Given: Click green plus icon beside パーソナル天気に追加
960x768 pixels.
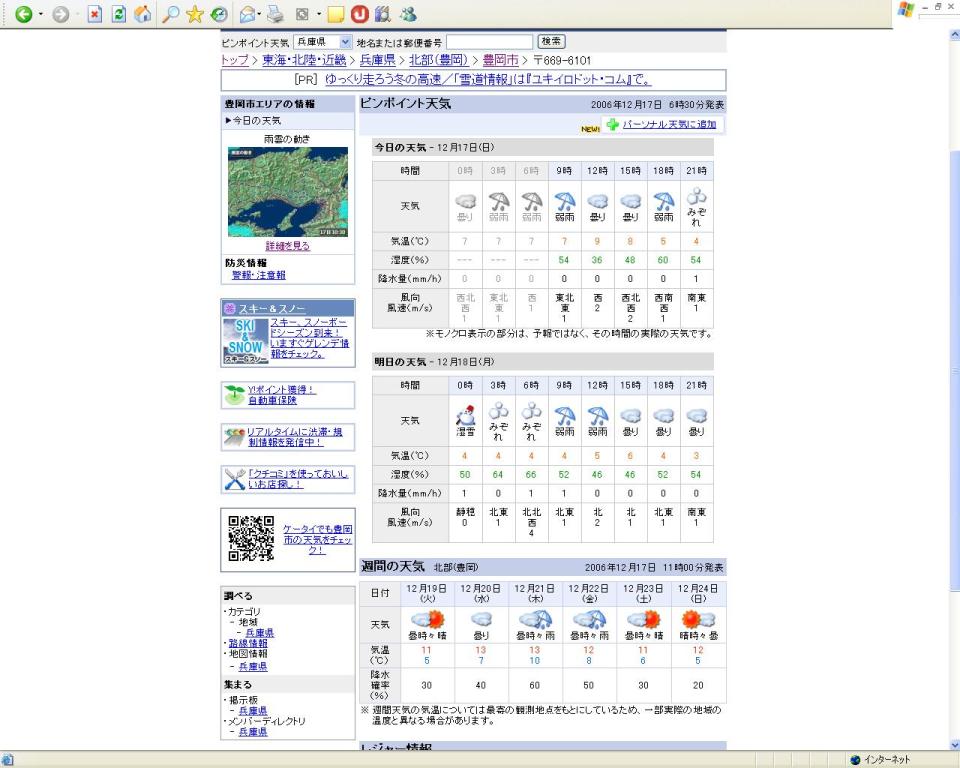Looking at the screenshot, I should point(612,124).
